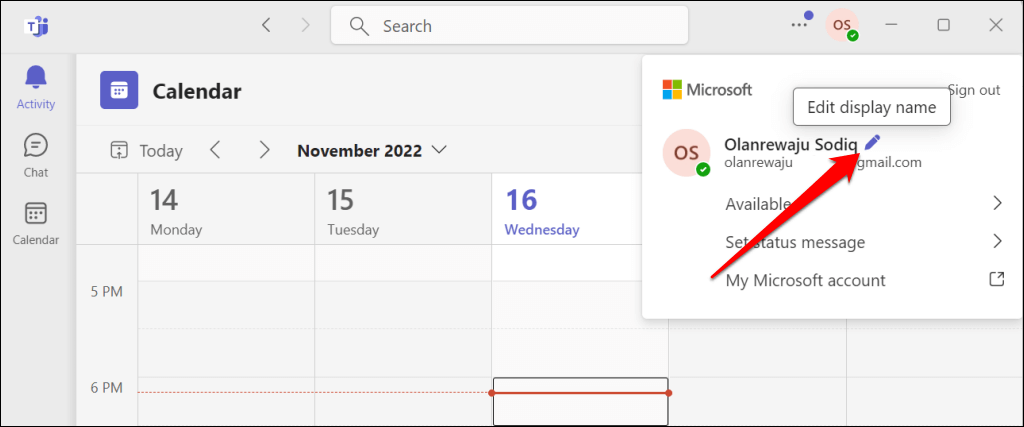Go to the previous week in calendar

click(x=215, y=150)
